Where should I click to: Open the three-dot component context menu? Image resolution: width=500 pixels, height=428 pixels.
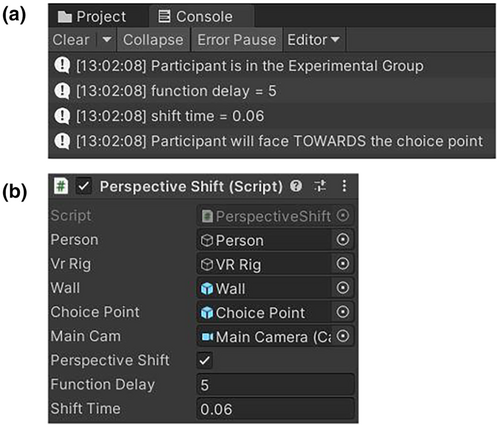coord(344,186)
